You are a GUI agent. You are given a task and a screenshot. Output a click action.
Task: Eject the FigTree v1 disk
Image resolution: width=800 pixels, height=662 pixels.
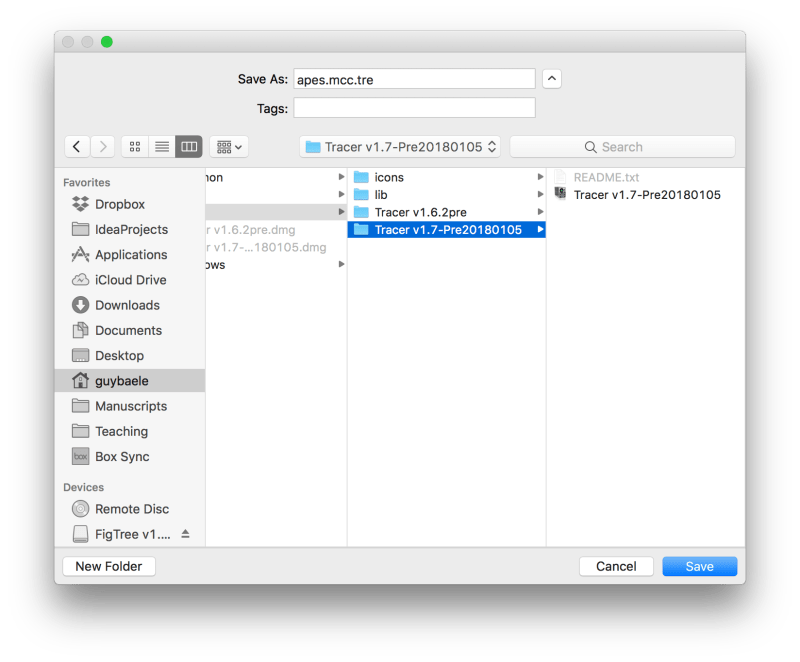pos(186,534)
